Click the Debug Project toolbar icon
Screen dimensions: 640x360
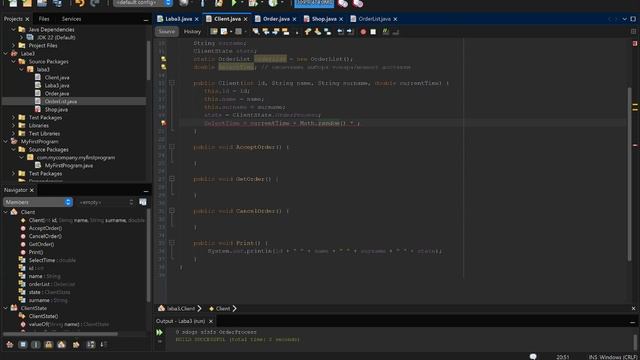click(x=253, y=3)
